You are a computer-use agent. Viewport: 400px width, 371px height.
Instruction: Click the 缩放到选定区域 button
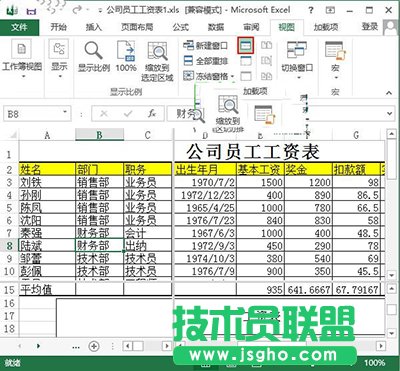click(157, 62)
